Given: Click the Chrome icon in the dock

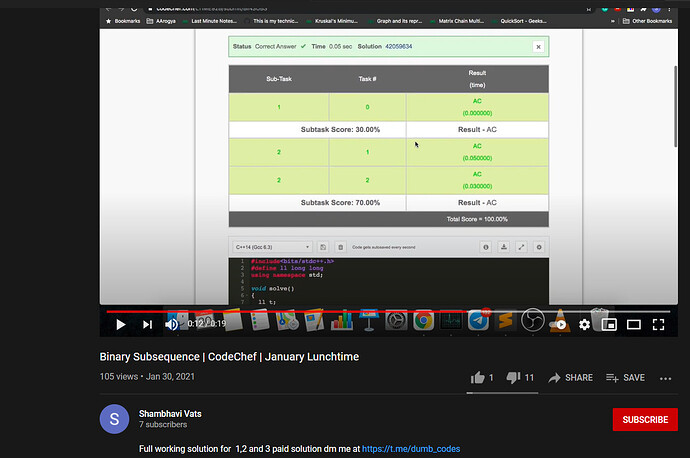Looking at the screenshot, I should 423,320.
